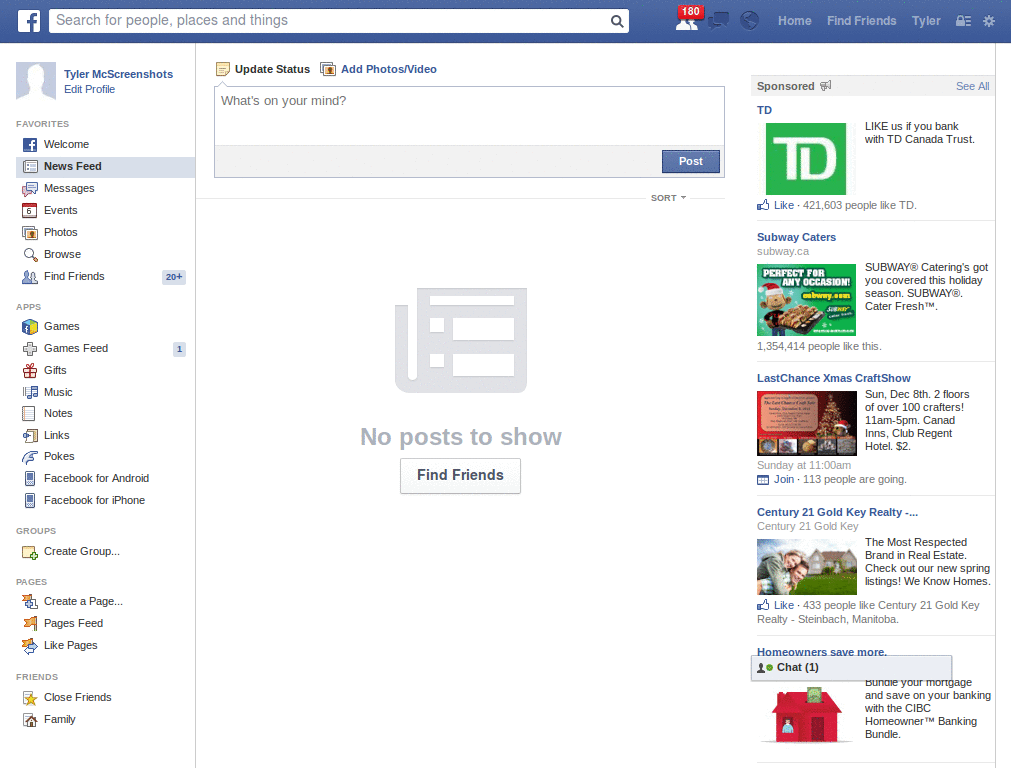Select the Add Photos/Video tab
The width and height of the screenshot is (1024, 768).
point(379,69)
